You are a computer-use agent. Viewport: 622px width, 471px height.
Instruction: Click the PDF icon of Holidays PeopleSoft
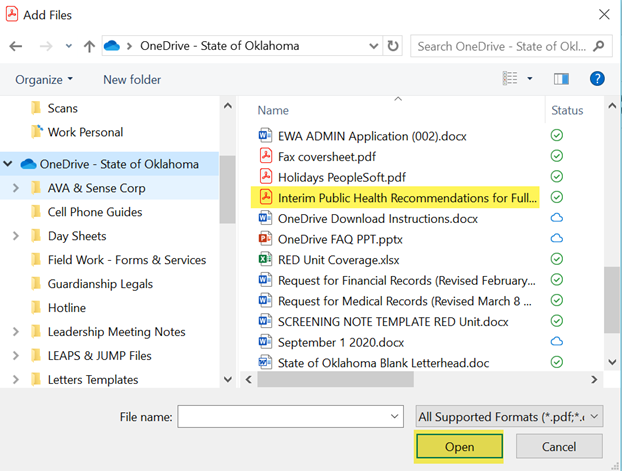pyautogui.click(x=265, y=177)
